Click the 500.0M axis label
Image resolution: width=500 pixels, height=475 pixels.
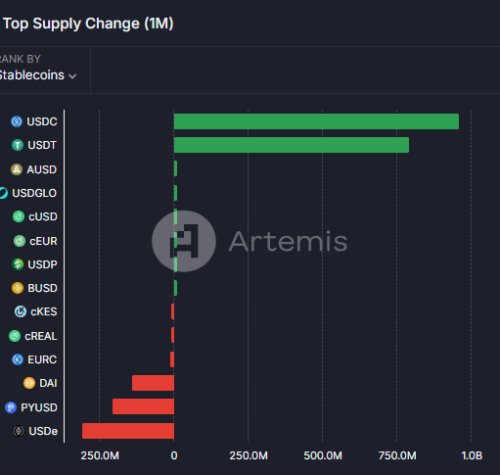coord(323,456)
